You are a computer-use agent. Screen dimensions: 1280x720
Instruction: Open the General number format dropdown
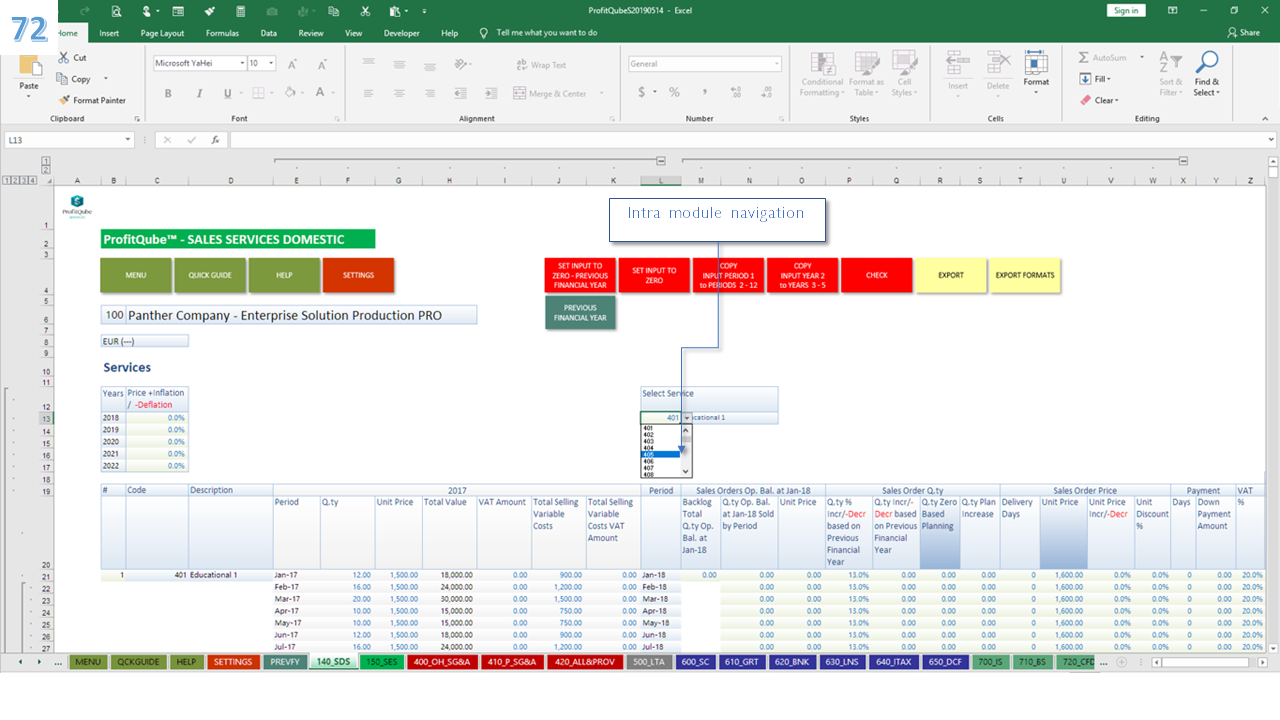pos(776,64)
